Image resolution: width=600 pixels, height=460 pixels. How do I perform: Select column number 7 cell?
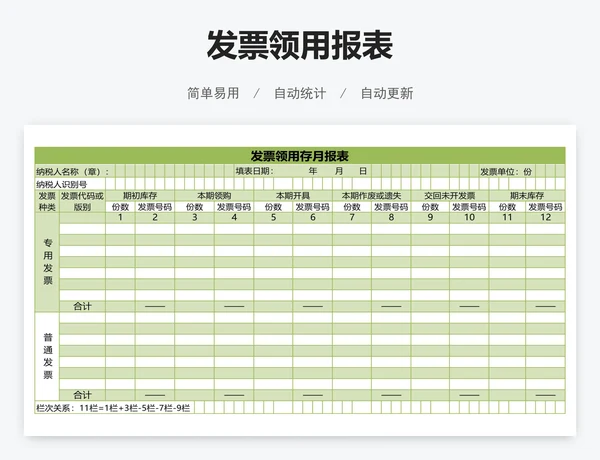coord(352,218)
